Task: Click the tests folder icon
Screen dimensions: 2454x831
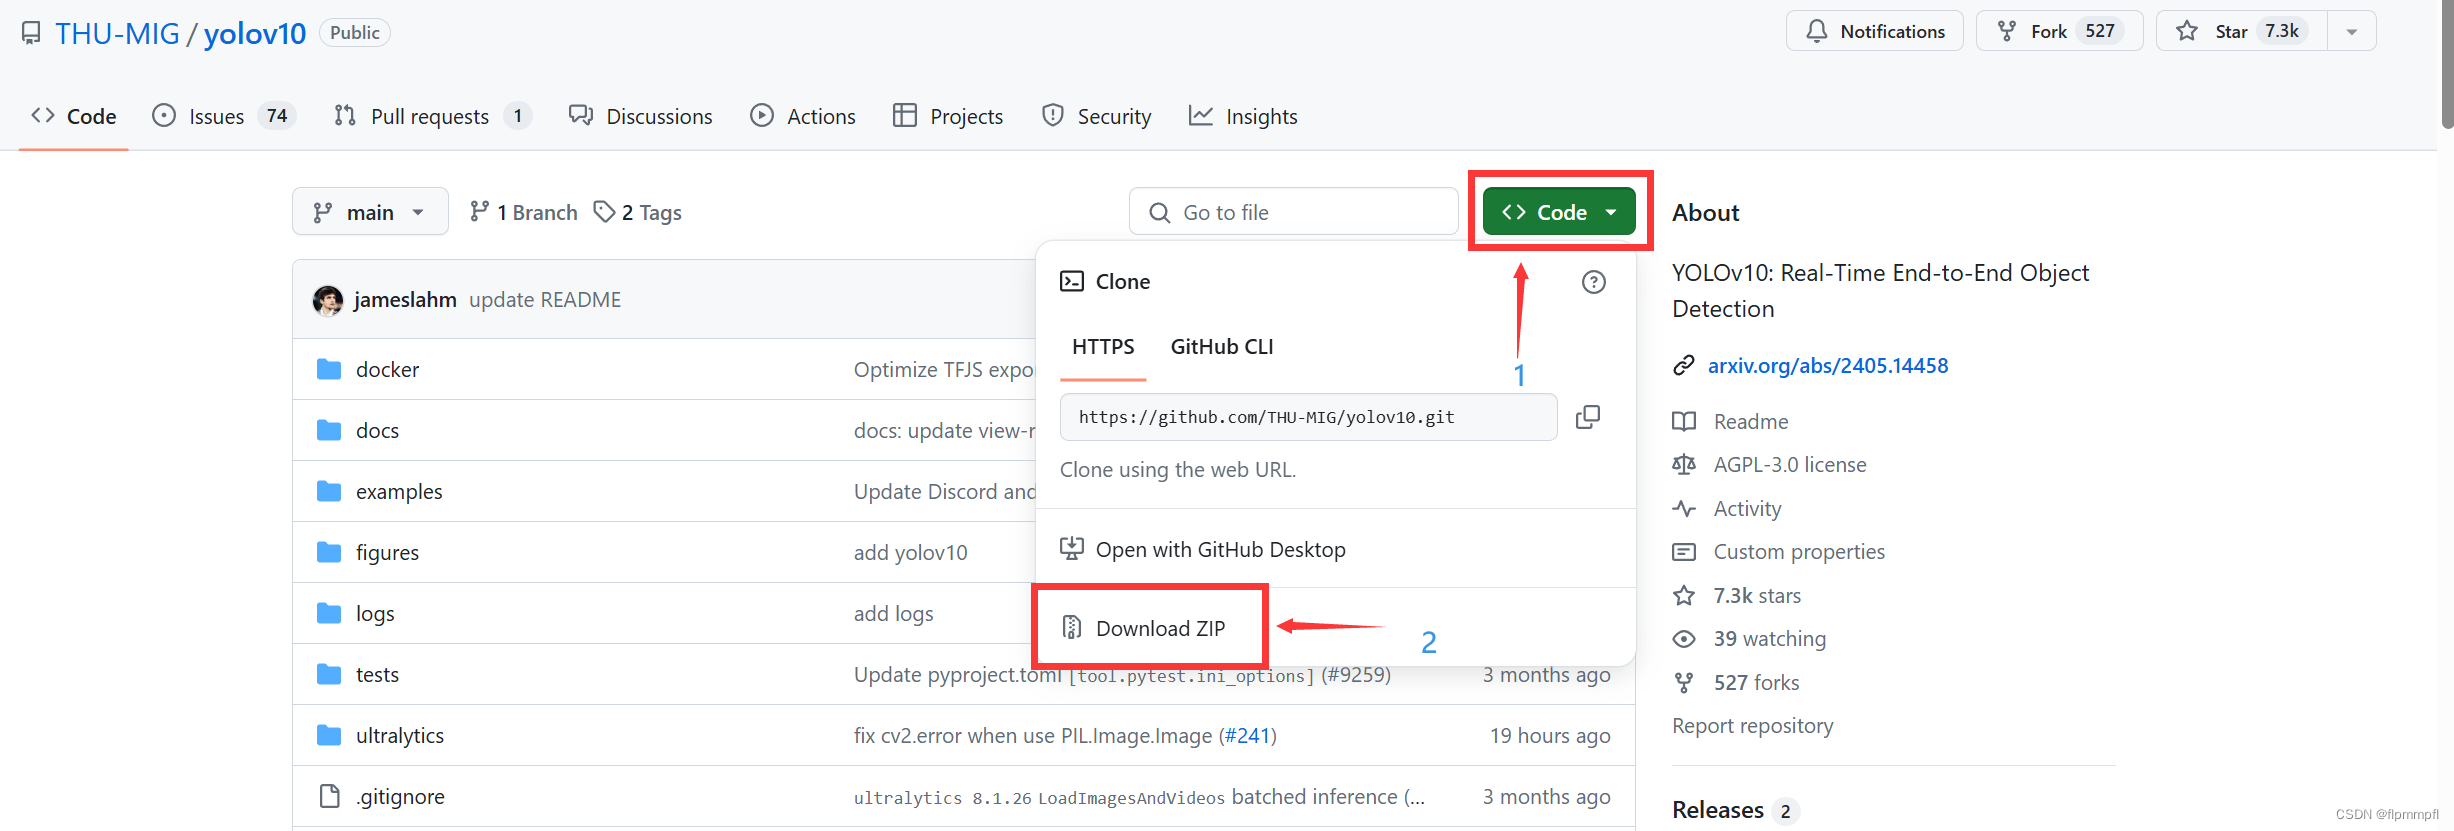Action: point(329,674)
